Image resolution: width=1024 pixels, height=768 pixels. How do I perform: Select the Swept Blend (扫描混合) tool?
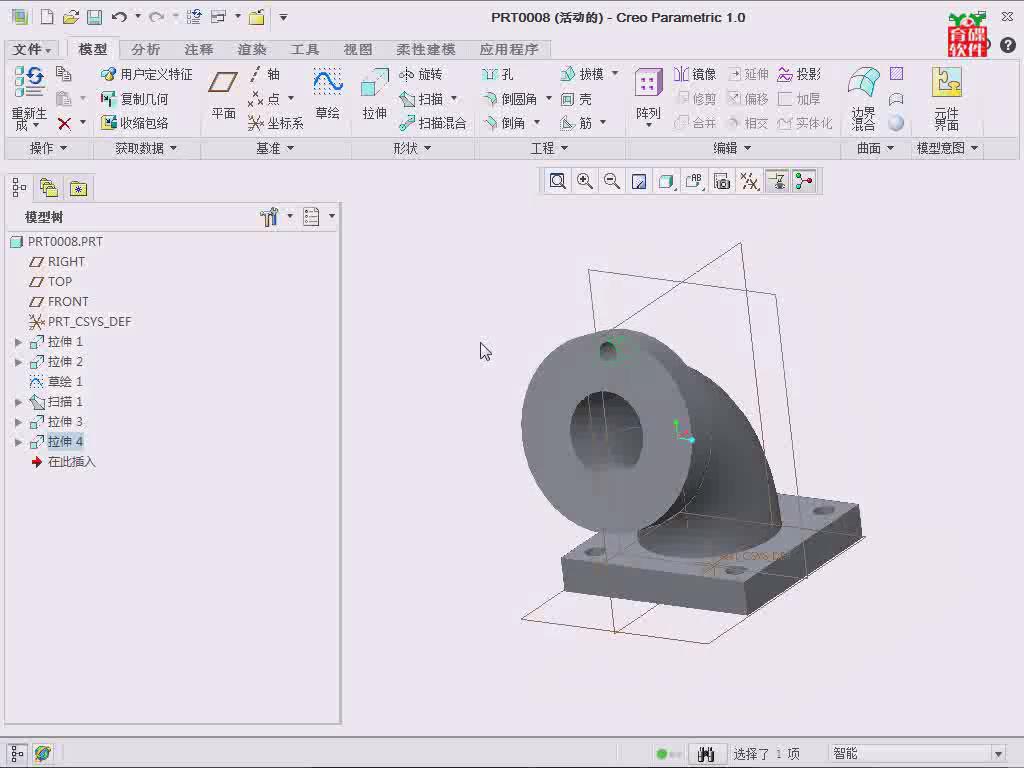432,123
